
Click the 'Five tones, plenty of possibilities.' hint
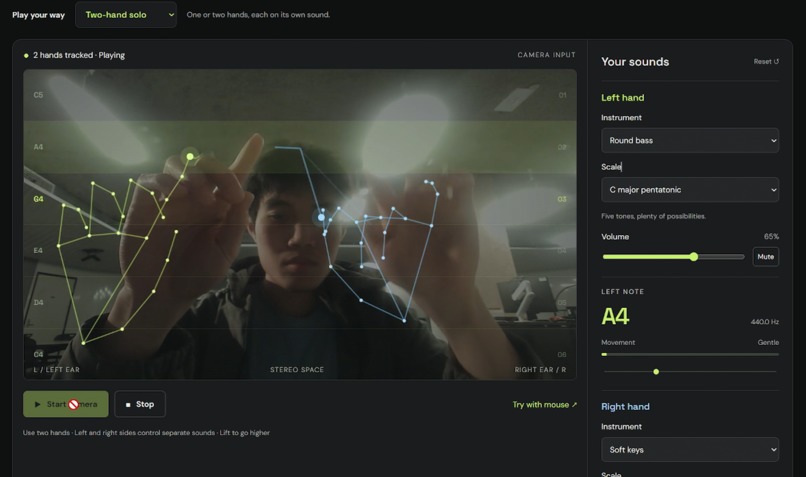(x=653, y=216)
